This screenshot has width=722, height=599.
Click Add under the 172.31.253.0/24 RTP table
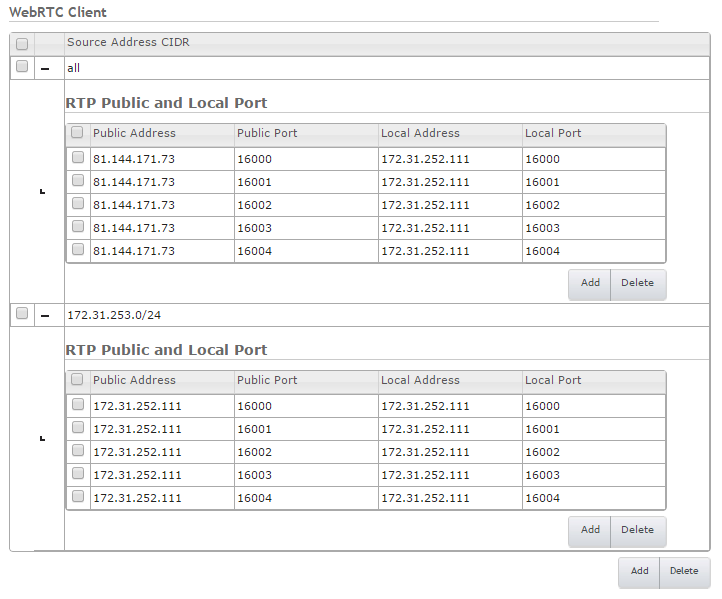coord(589,531)
